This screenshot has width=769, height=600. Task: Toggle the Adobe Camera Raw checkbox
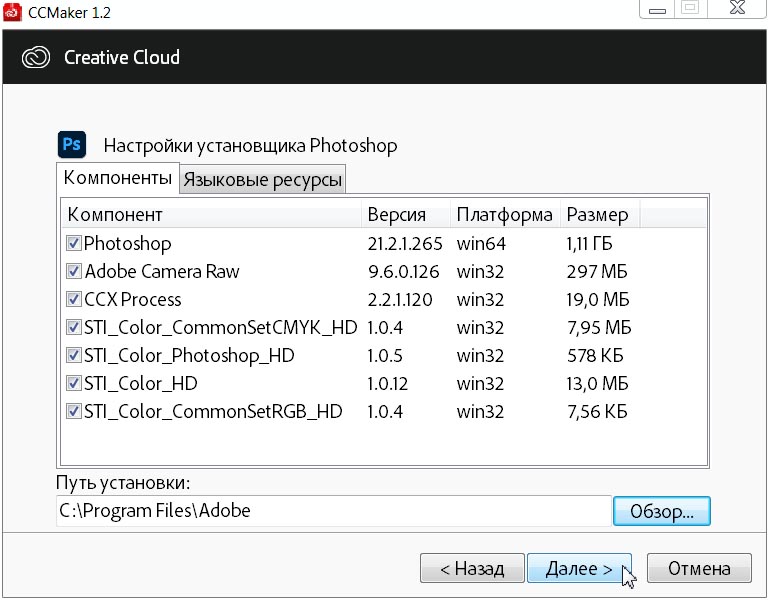point(74,271)
